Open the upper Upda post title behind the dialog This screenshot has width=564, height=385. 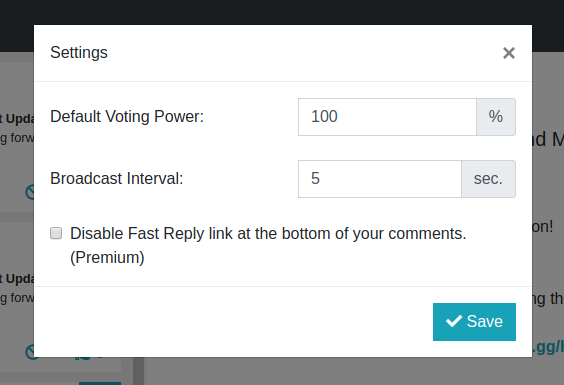pos(17,119)
